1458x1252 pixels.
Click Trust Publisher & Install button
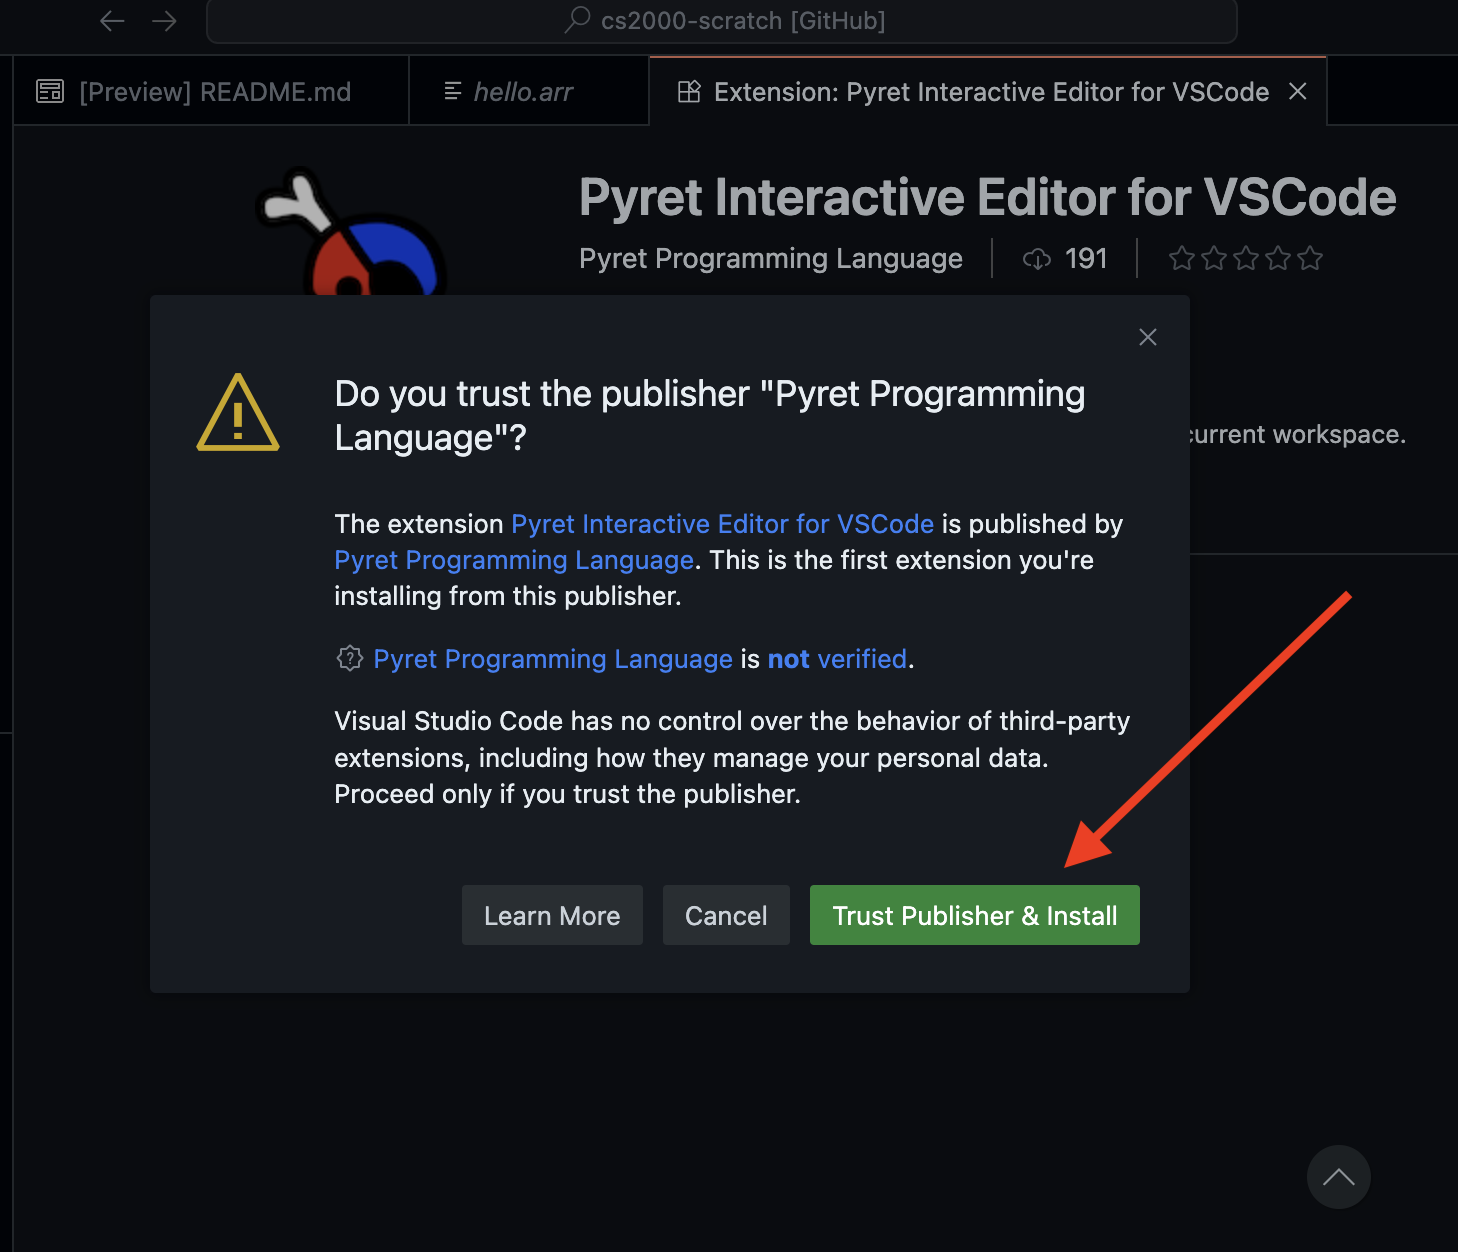tap(974, 915)
